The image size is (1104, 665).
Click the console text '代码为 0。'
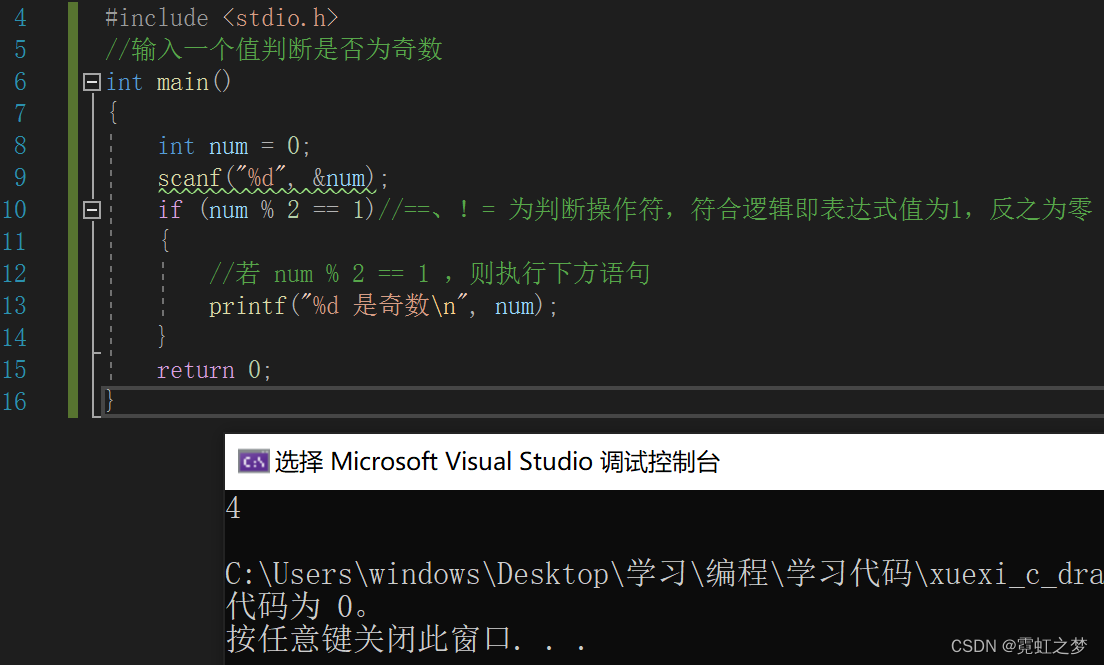coord(296,607)
